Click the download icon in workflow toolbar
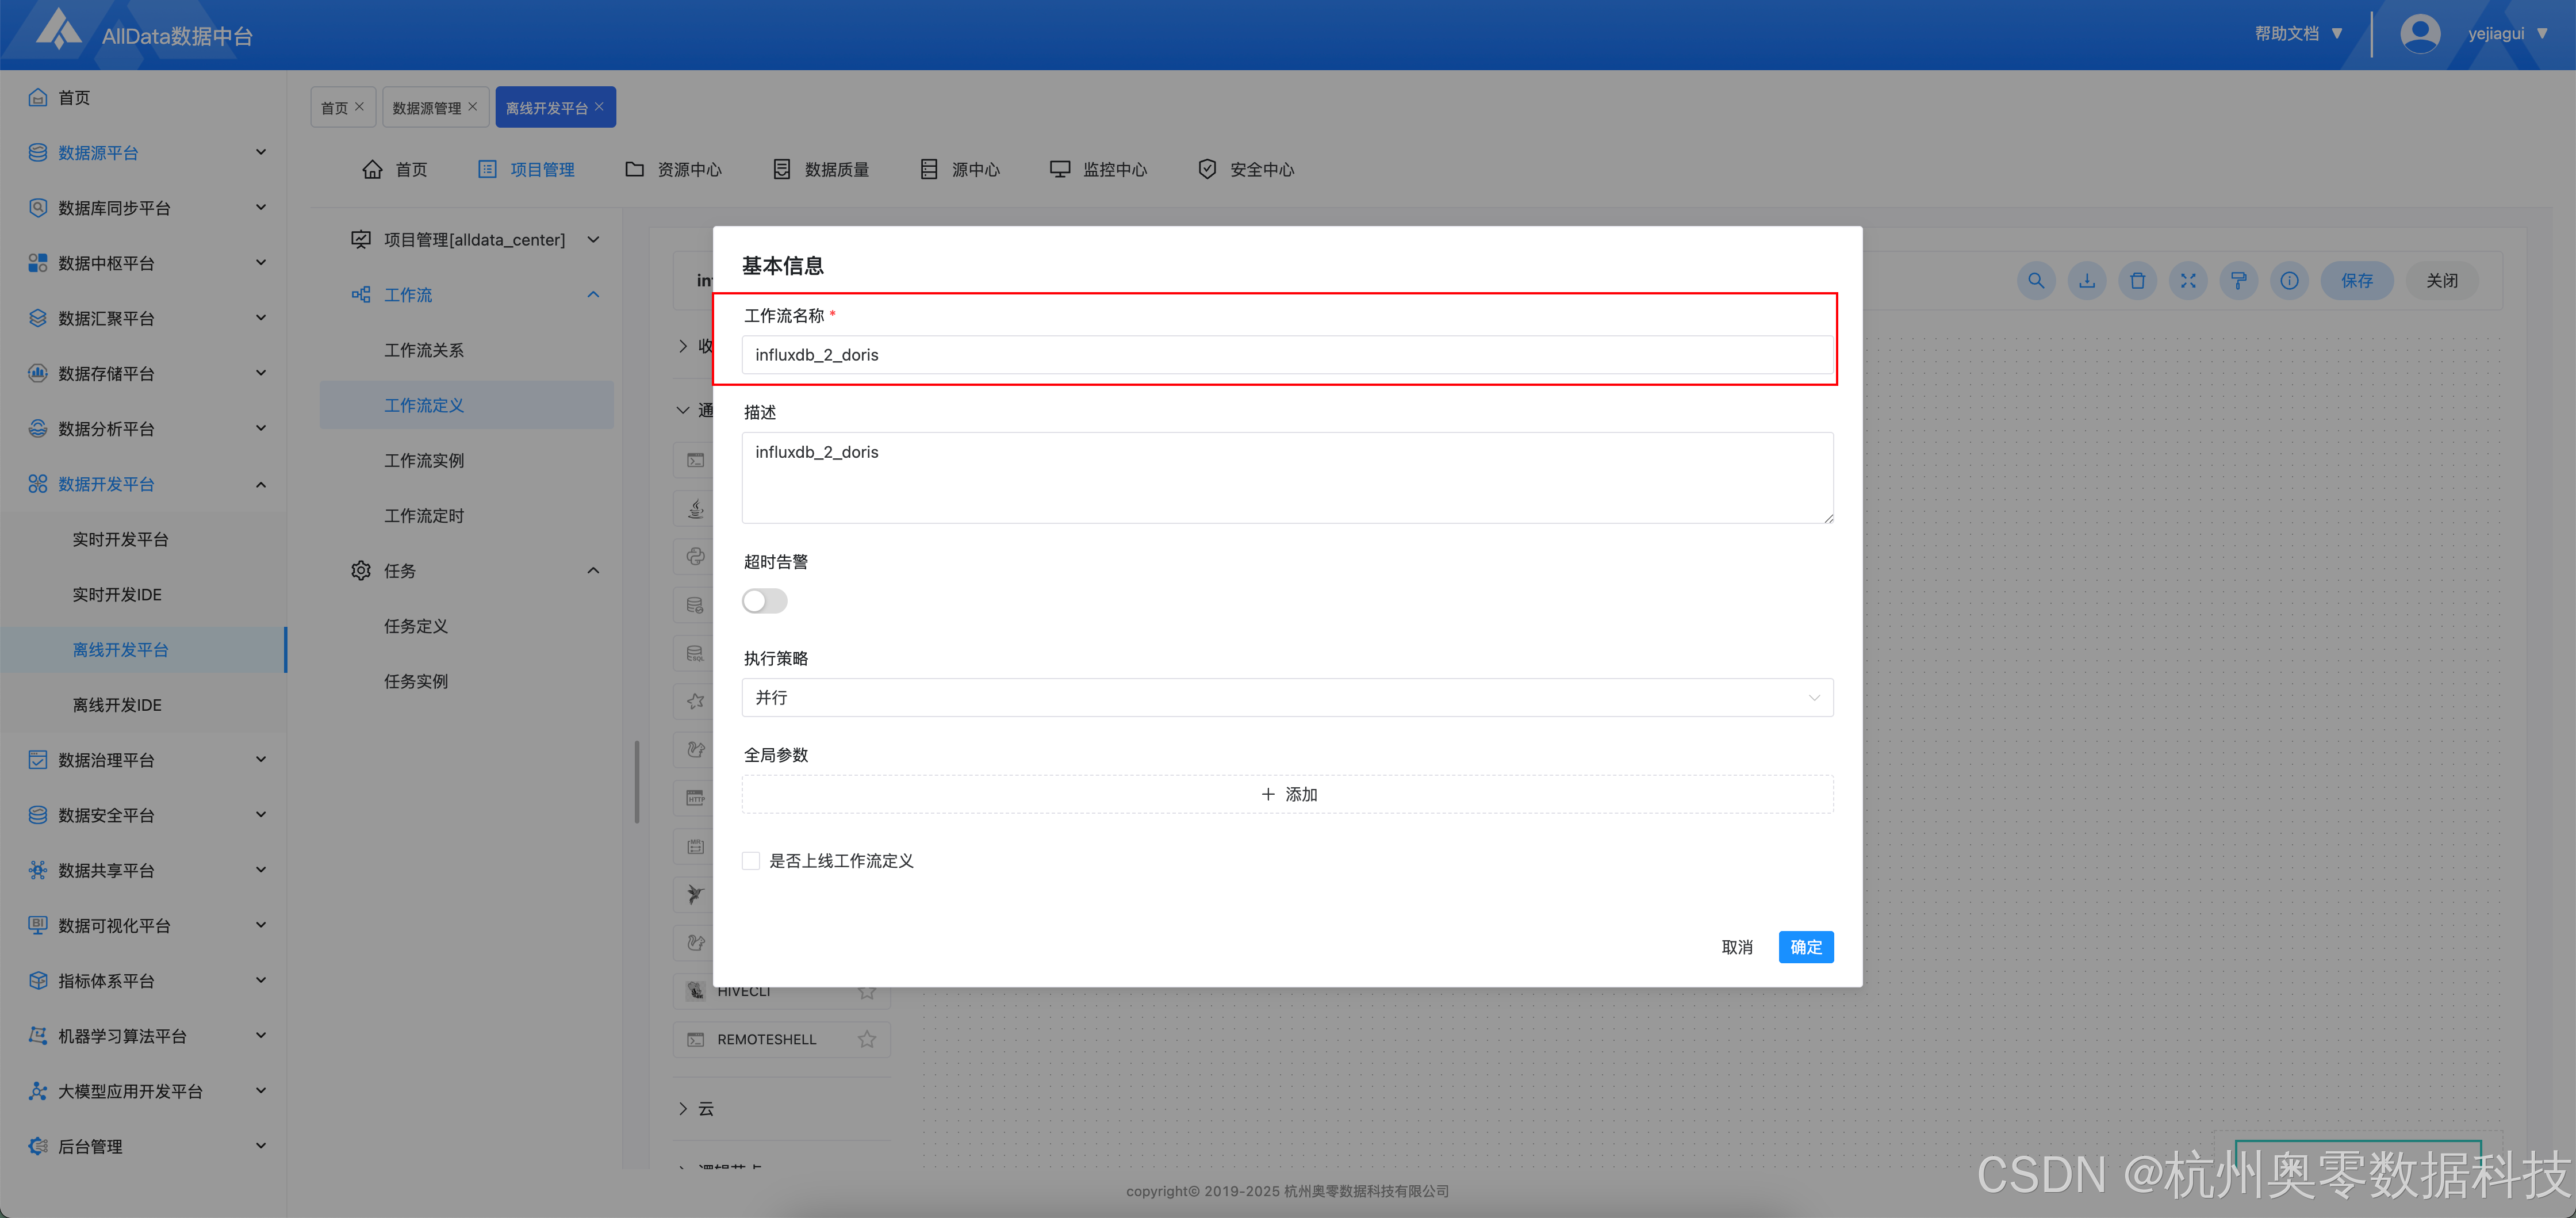2576x1218 pixels. 2087,281
